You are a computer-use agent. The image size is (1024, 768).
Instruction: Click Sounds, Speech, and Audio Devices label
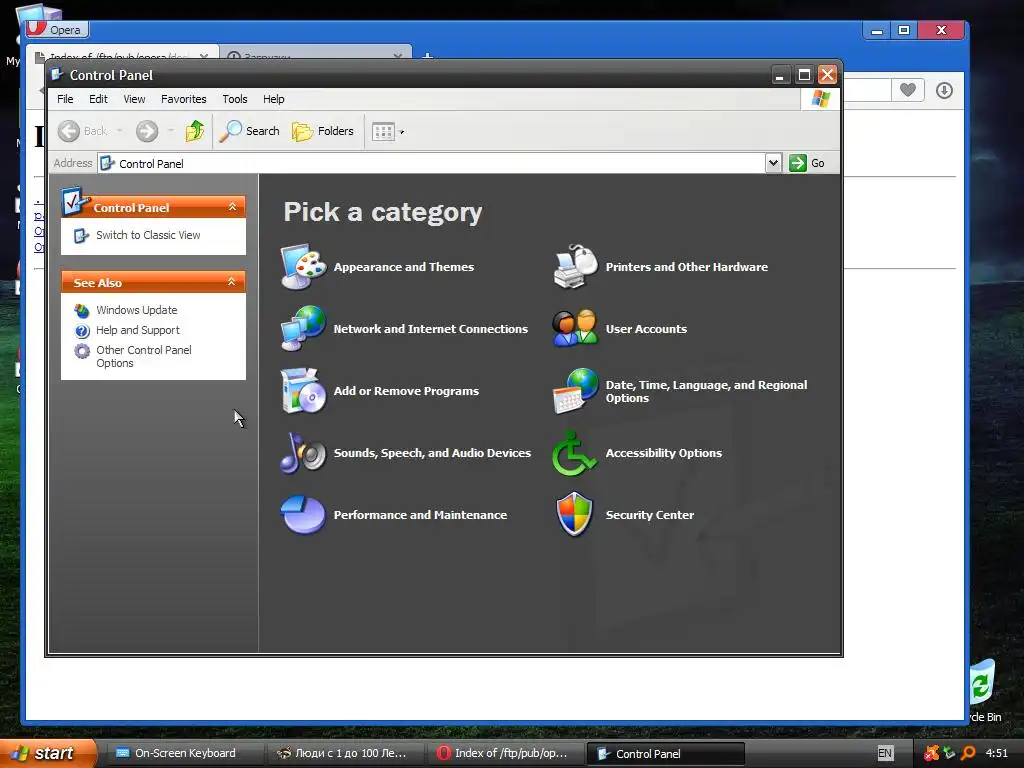tap(432, 453)
